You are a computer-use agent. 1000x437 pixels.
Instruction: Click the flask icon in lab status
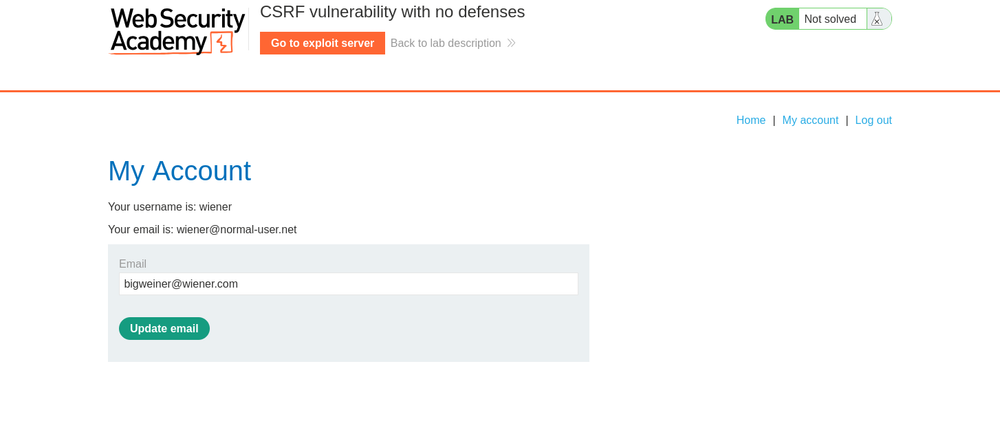point(877,19)
